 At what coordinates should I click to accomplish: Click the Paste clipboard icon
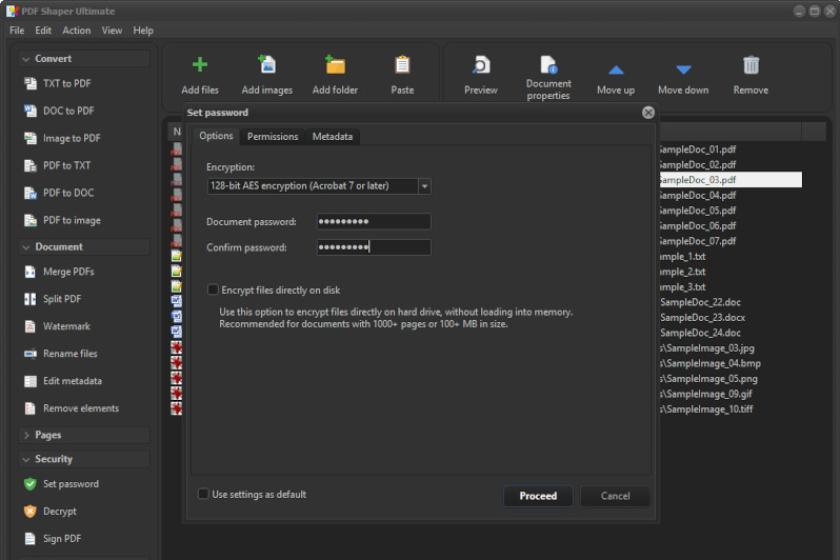[x=402, y=65]
